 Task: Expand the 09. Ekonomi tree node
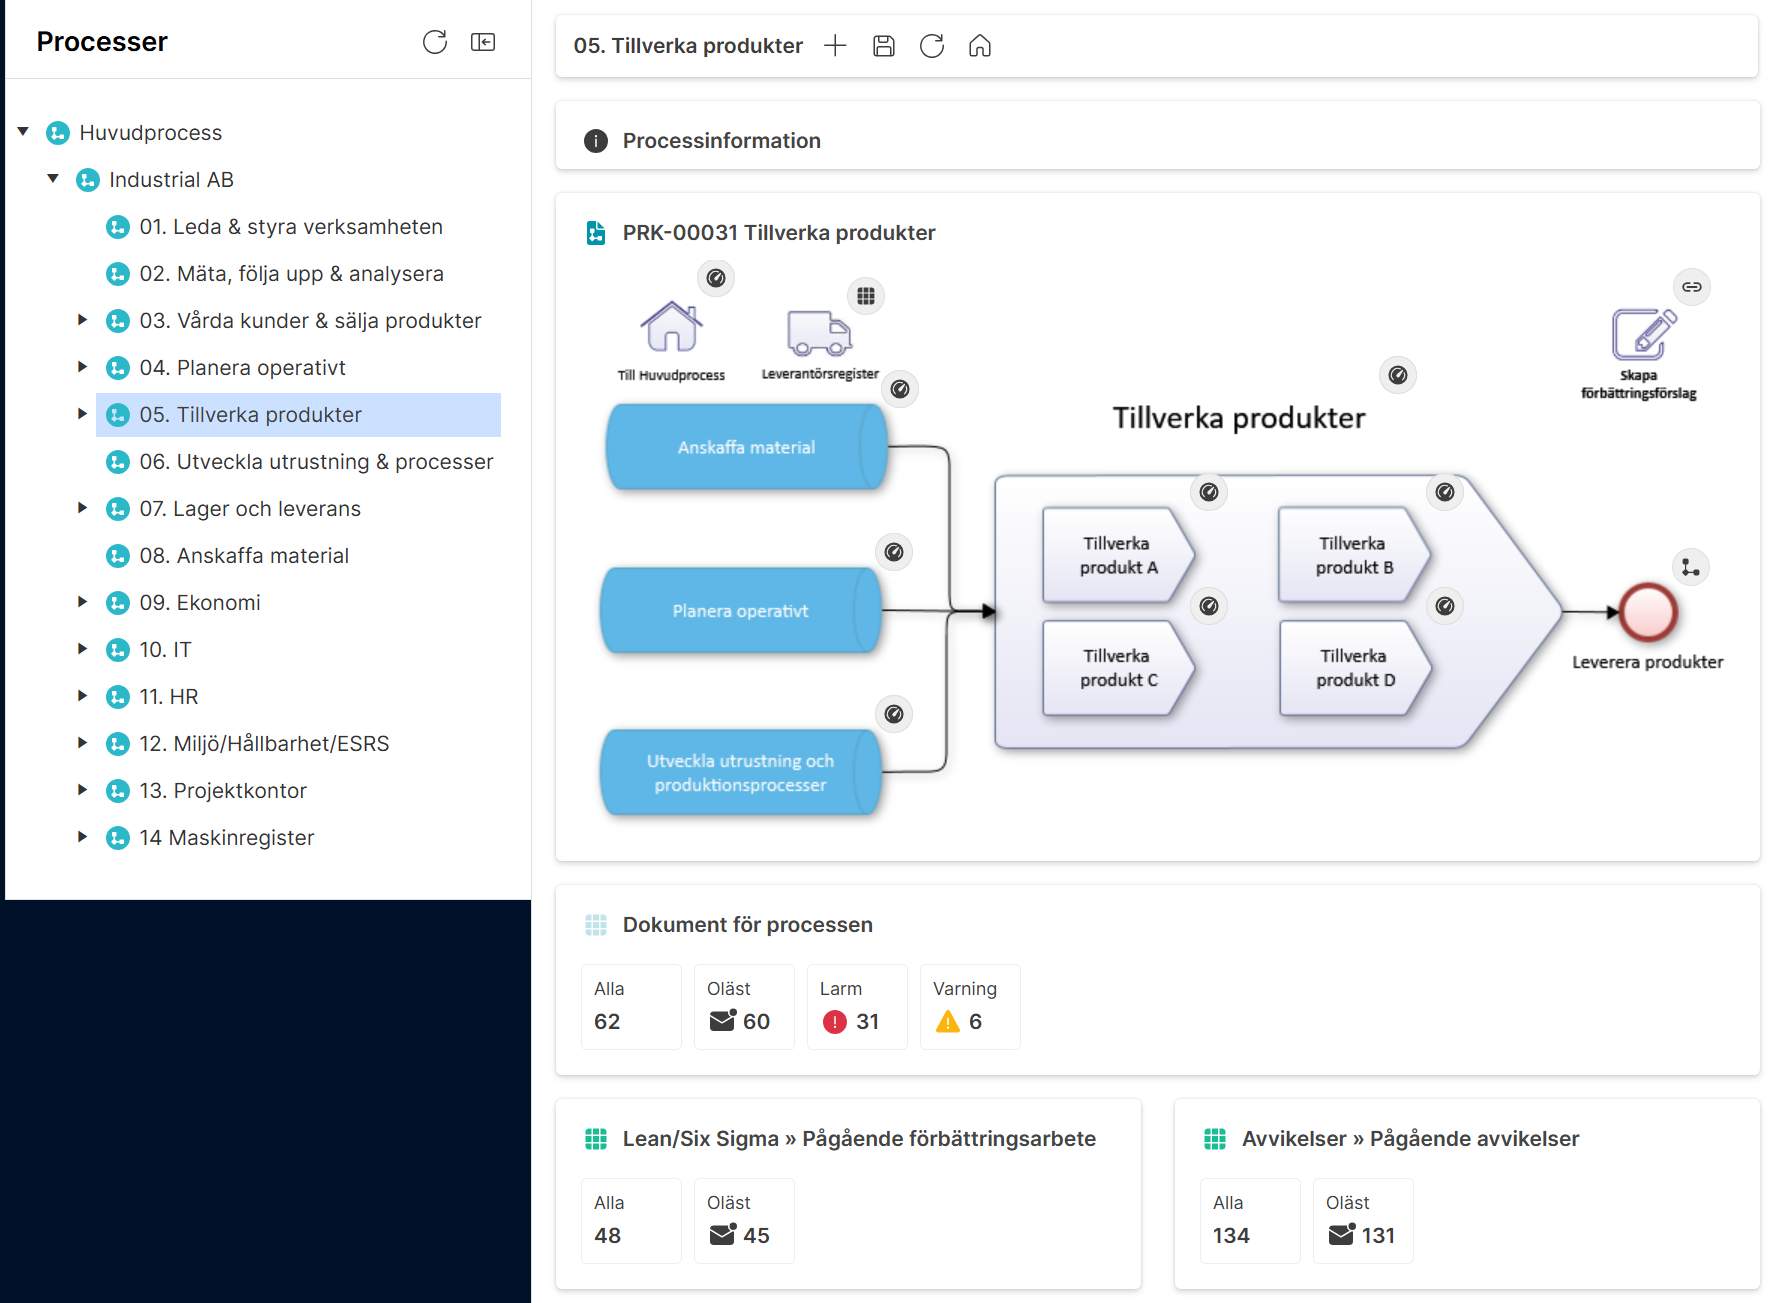point(83,602)
